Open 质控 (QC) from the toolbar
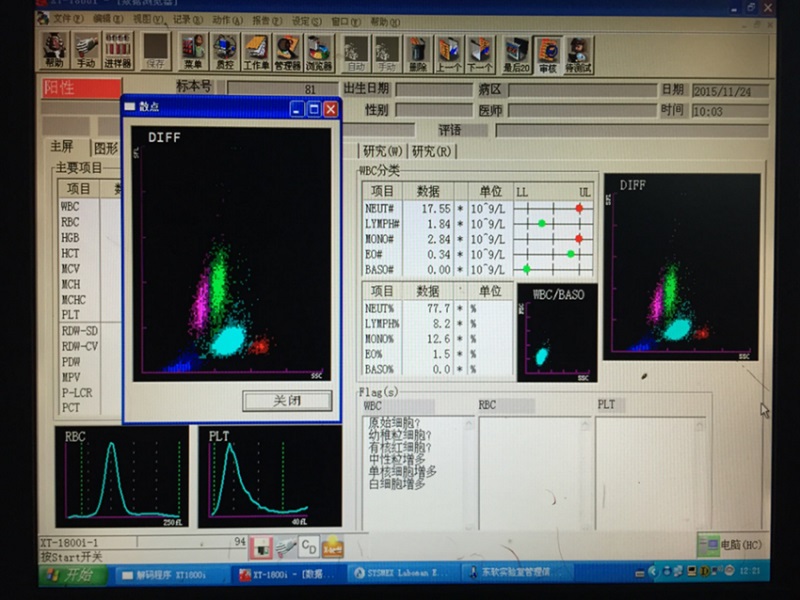Screen dimensions: 800x600 224,50
